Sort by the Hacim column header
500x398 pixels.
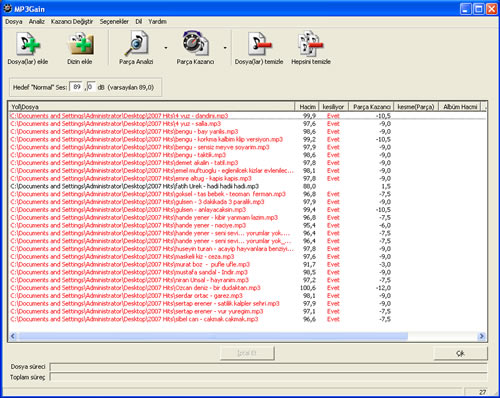tap(307, 107)
